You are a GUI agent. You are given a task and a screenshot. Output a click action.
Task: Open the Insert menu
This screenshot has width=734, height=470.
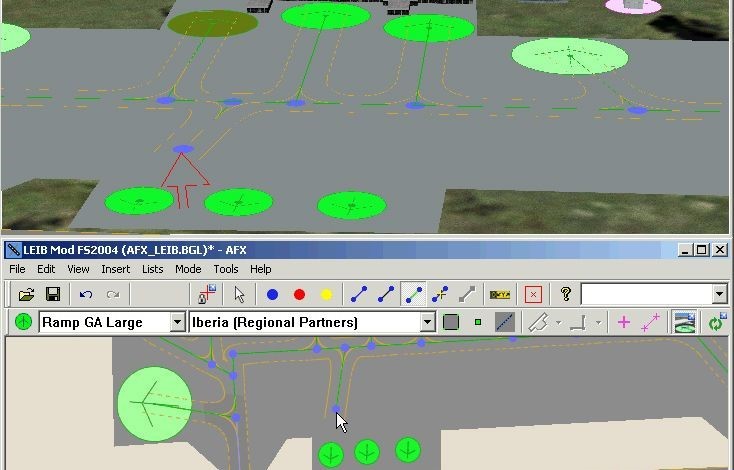click(115, 269)
